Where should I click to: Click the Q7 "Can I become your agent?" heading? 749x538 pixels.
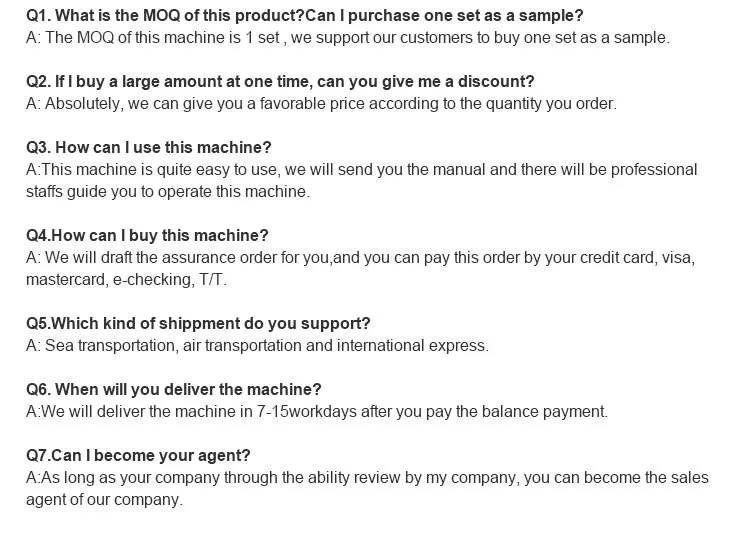138,455
